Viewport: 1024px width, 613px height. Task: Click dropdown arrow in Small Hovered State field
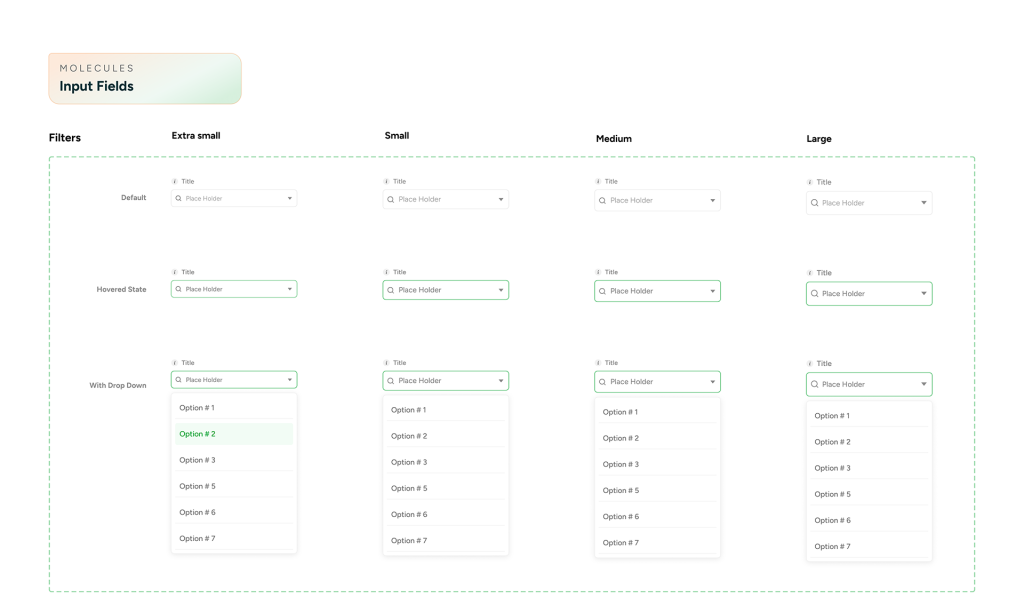tap(501, 290)
